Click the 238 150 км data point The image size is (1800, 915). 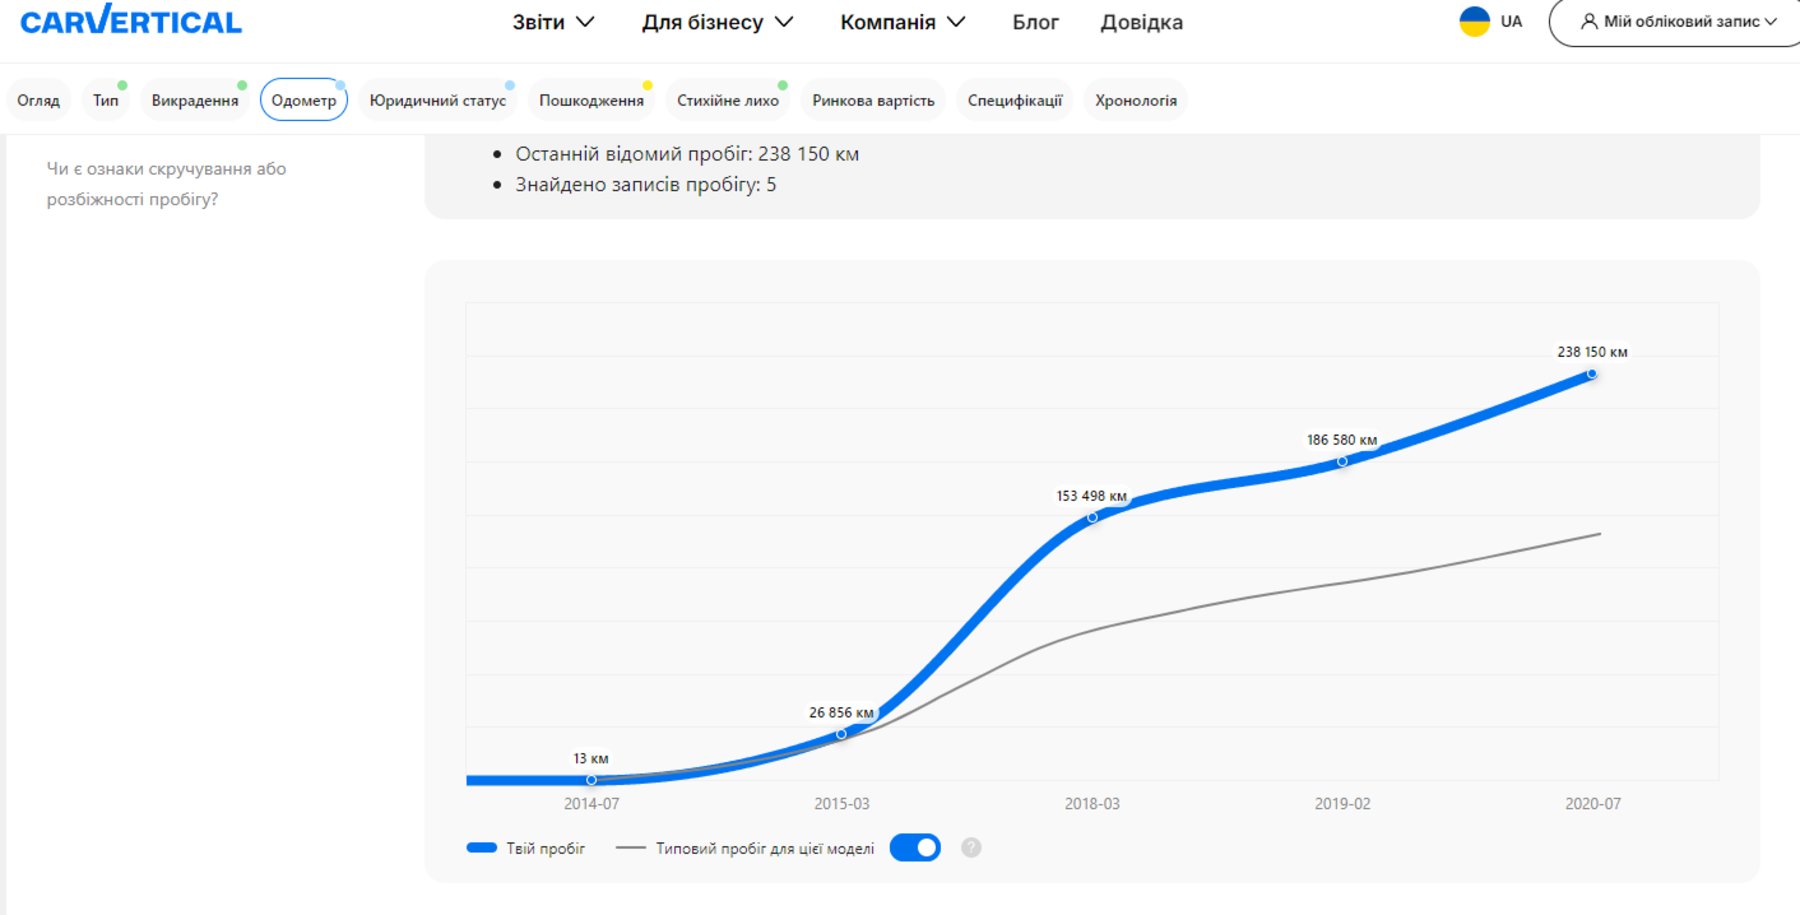point(1591,374)
